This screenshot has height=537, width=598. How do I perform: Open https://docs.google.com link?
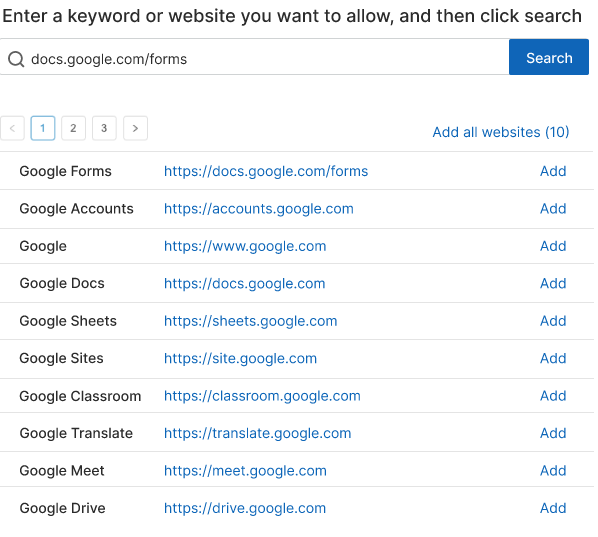tap(244, 284)
